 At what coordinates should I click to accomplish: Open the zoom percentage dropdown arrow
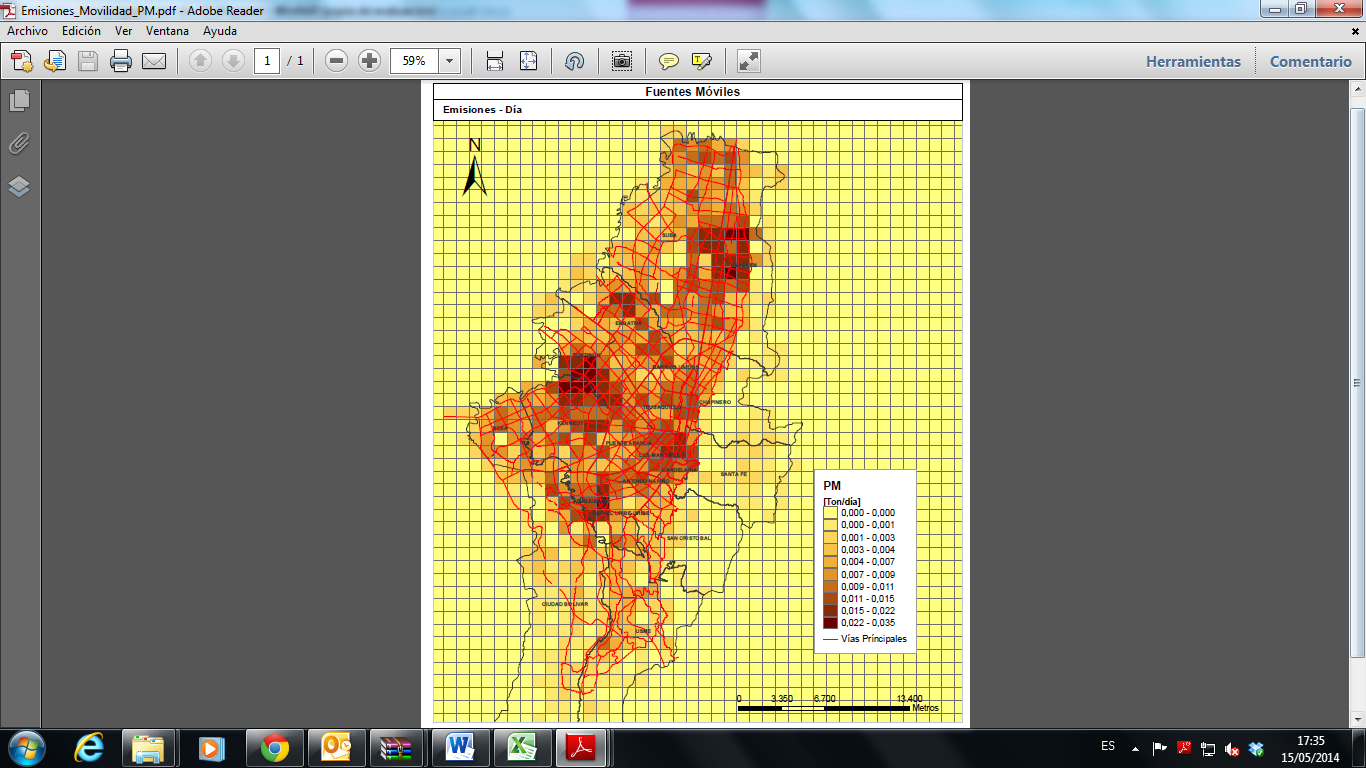pyautogui.click(x=450, y=61)
